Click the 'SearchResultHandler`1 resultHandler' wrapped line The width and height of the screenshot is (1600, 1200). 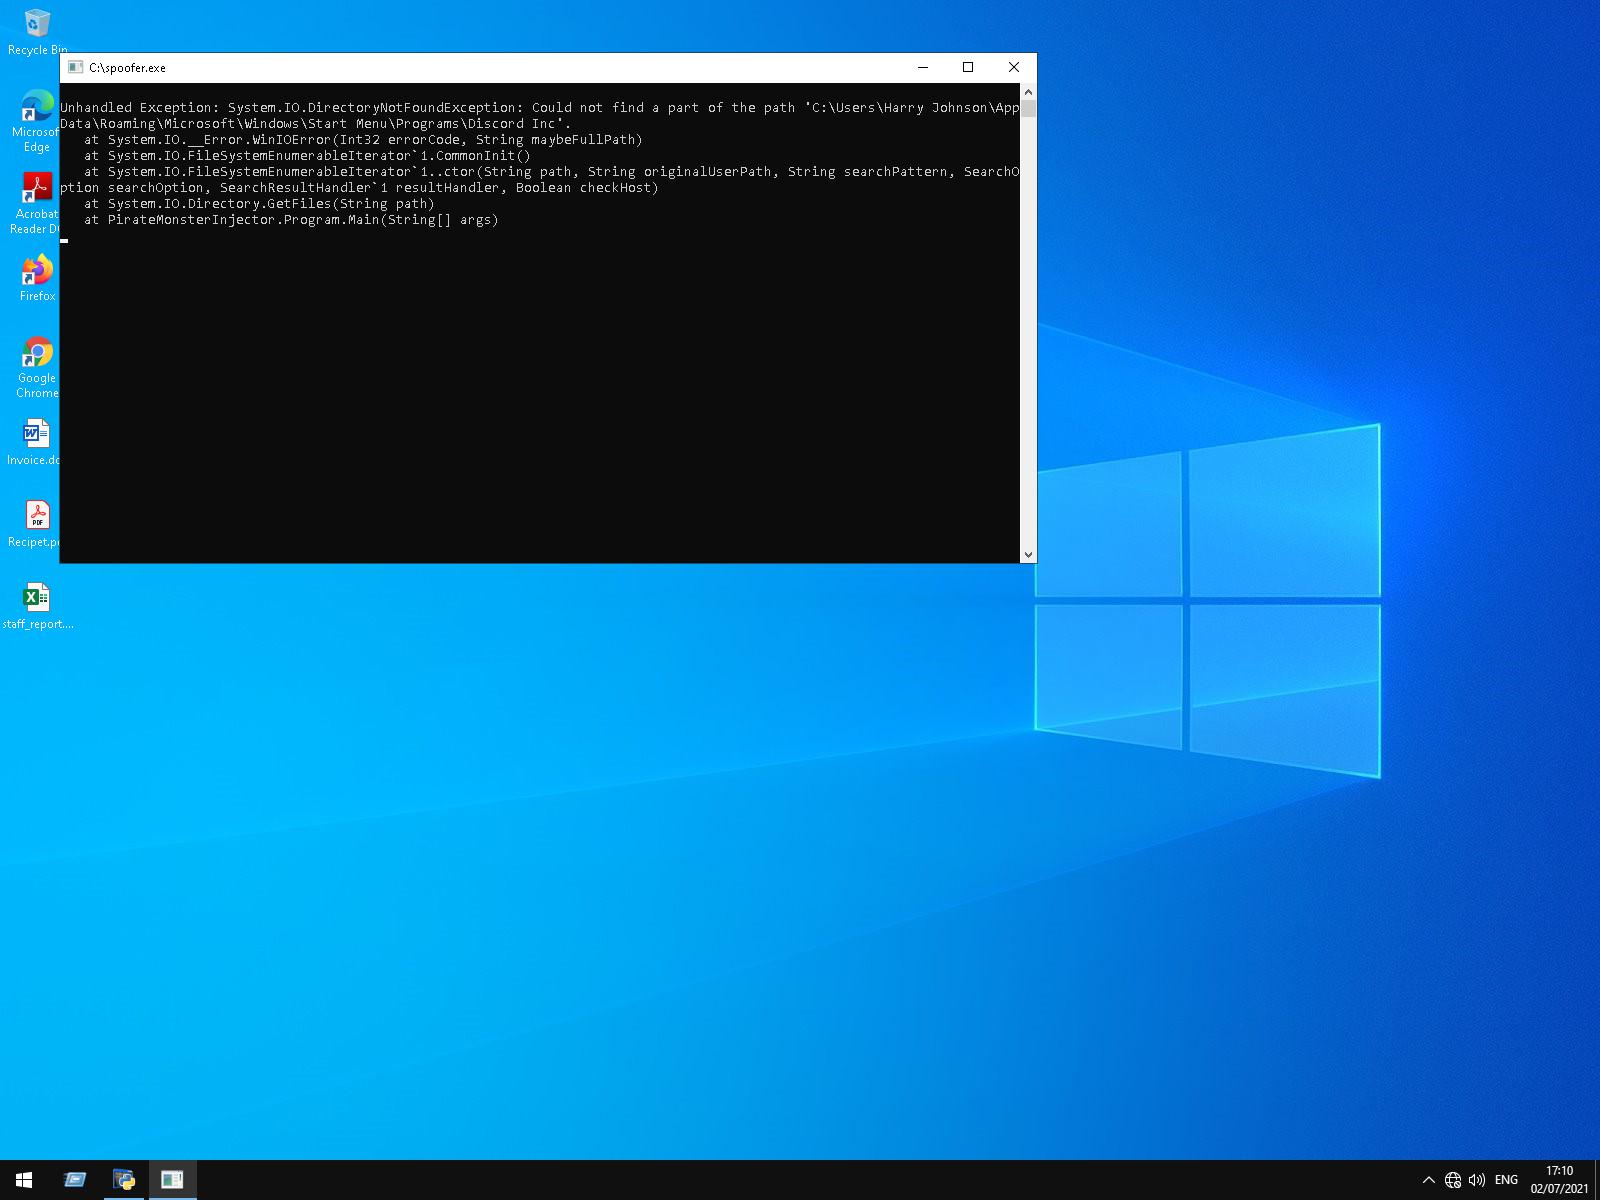click(359, 188)
